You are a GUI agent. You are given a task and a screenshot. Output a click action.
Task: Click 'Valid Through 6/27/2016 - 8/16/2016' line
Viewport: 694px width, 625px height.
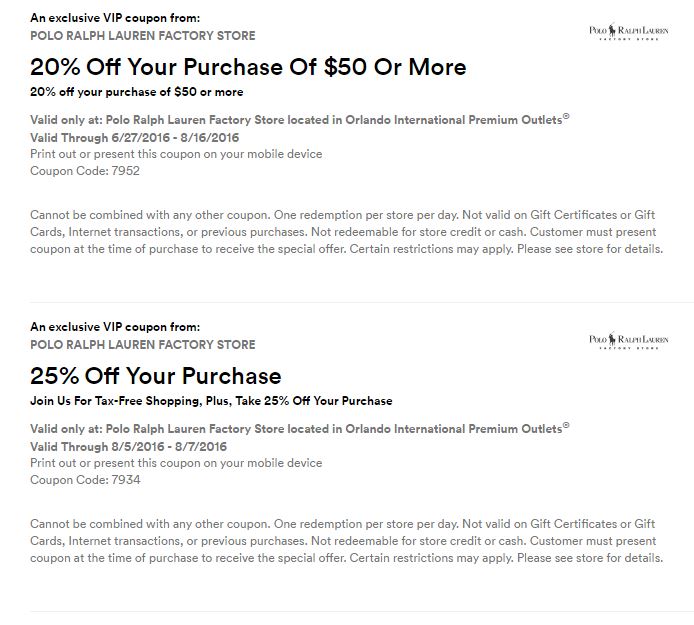[x=135, y=138]
